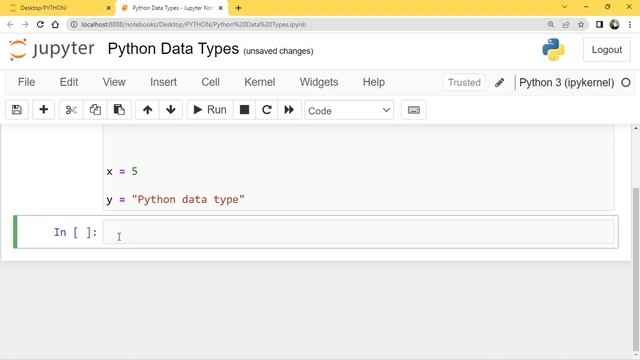The width and height of the screenshot is (640, 360).
Task: Click the In [ ]: cell prompt
Action: coord(76,232)
